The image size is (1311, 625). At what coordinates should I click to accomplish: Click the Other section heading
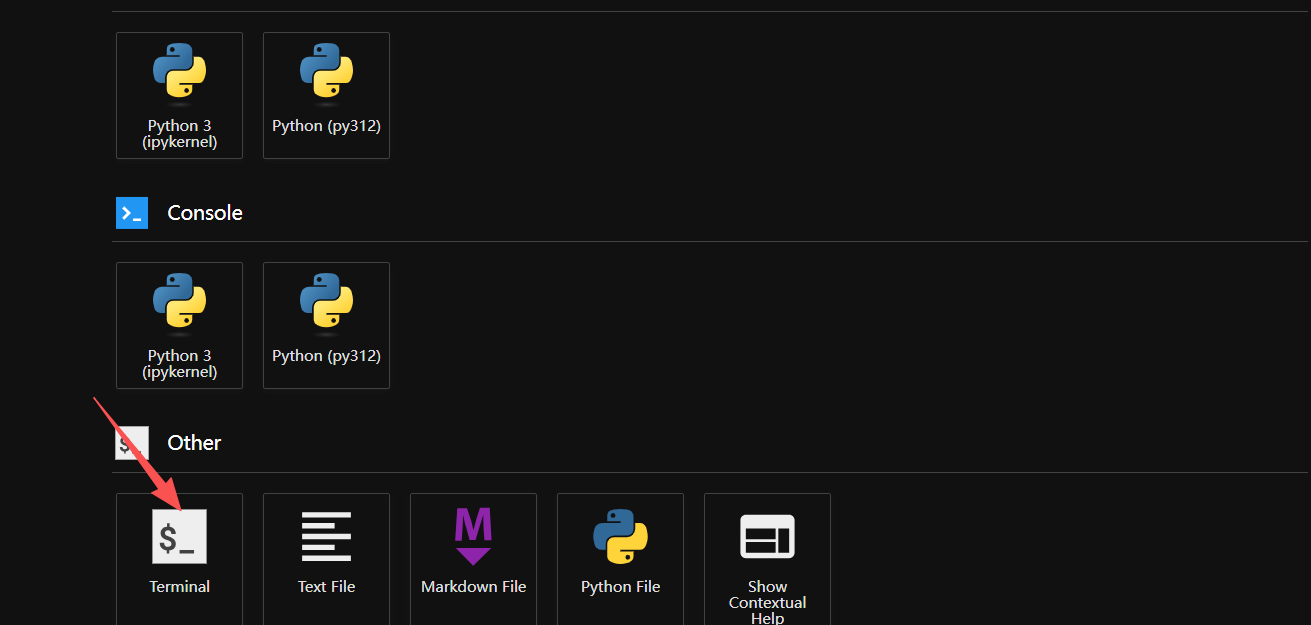194,443
